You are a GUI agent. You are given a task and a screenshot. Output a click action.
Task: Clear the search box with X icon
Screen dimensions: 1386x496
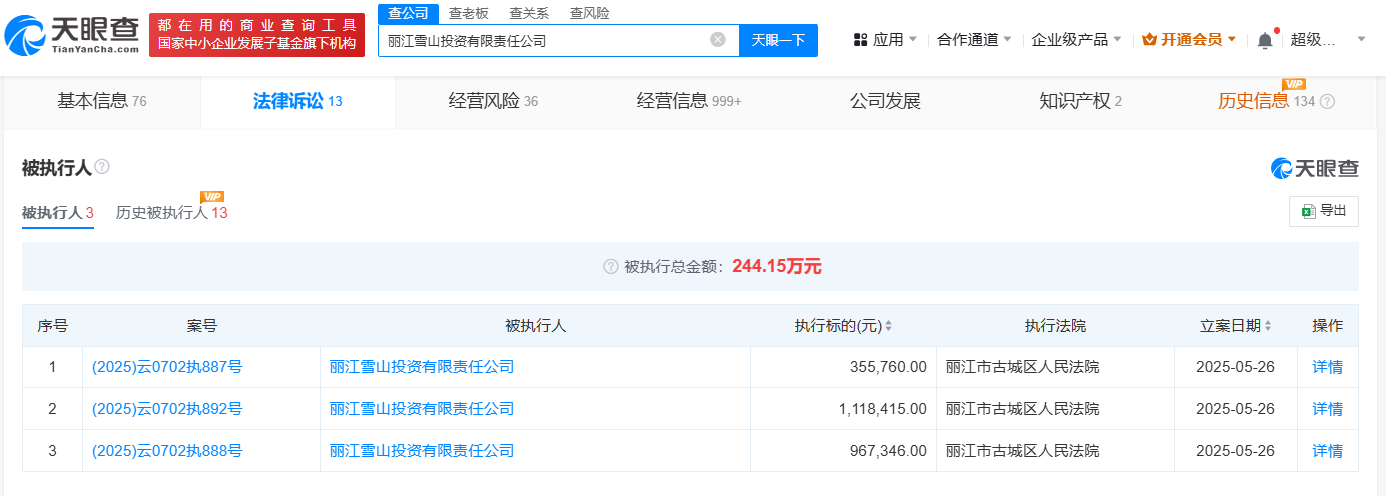(x=717, y=40)
